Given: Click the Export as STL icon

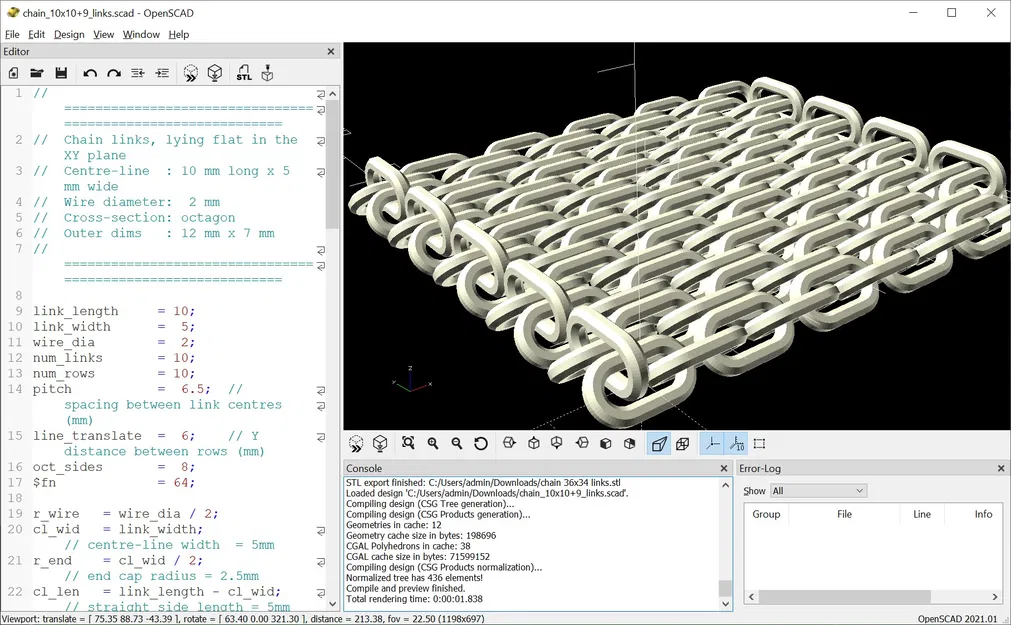Looking at the screenshot, I should tap(244, 73).
